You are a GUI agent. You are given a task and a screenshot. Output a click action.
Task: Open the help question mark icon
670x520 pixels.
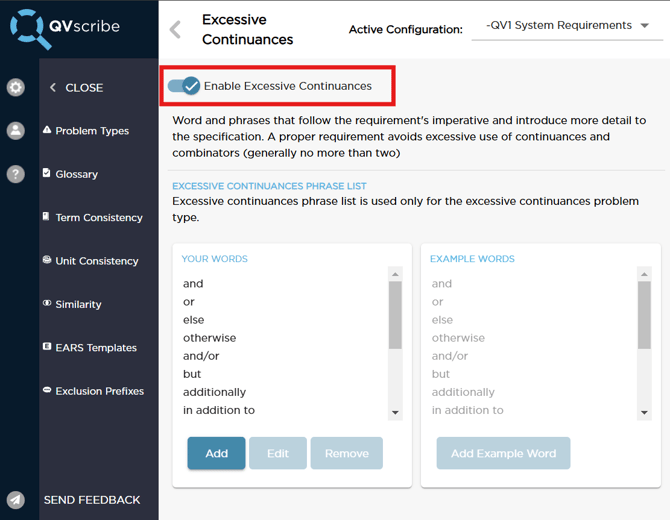[16, 174]
